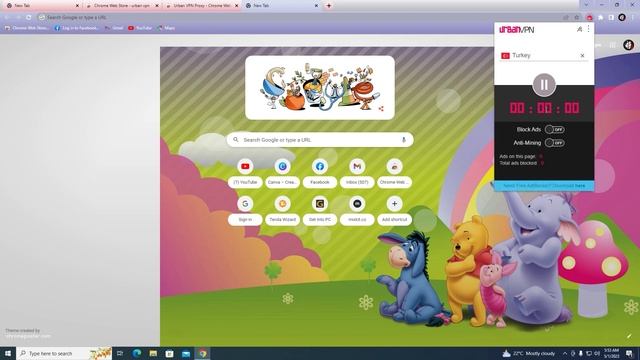Switch to the last New Tab tab
The width and height of the screenshot is (640, 360).
(x=282, y=6)
